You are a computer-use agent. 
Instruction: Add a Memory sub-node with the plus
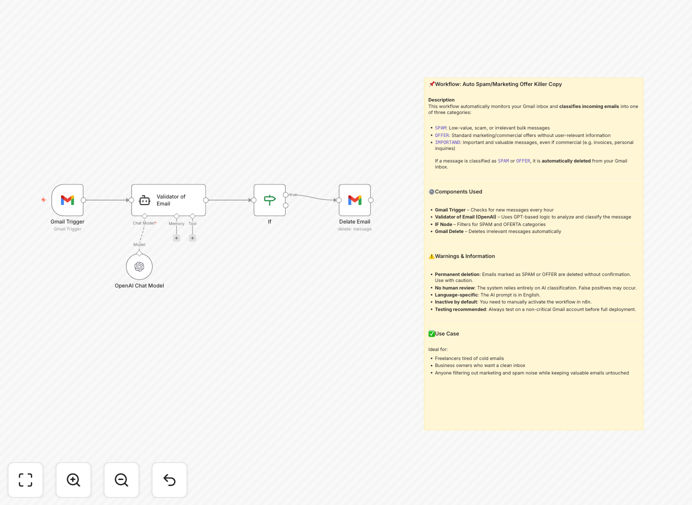[177, 238]
